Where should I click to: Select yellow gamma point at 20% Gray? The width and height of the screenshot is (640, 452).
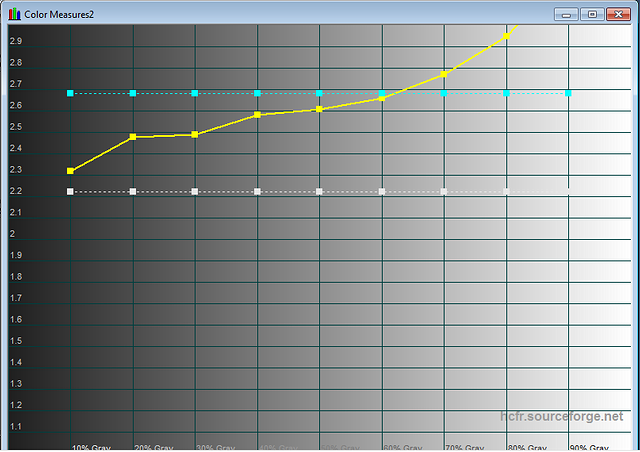coord(133,137)
